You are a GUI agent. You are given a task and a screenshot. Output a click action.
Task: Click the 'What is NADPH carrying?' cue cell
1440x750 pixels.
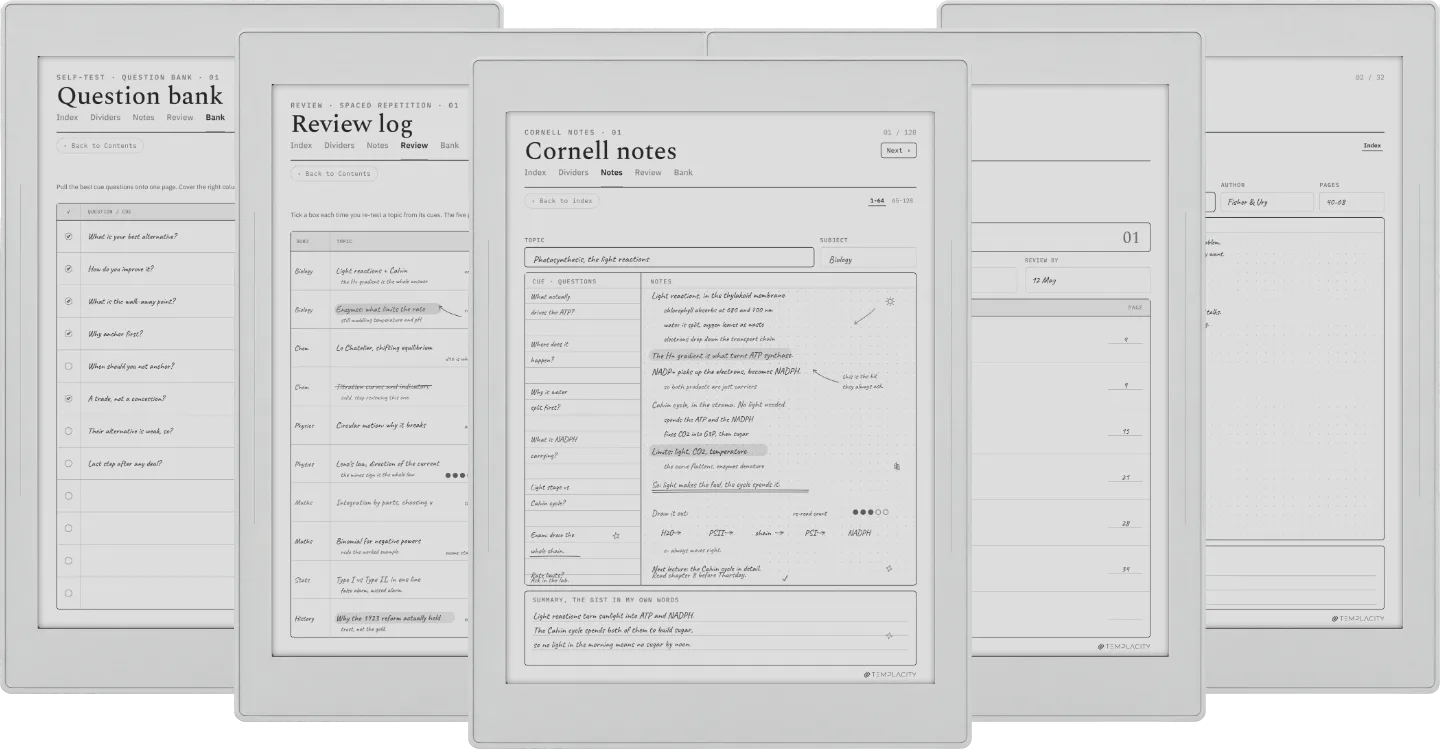click(582, 447)
